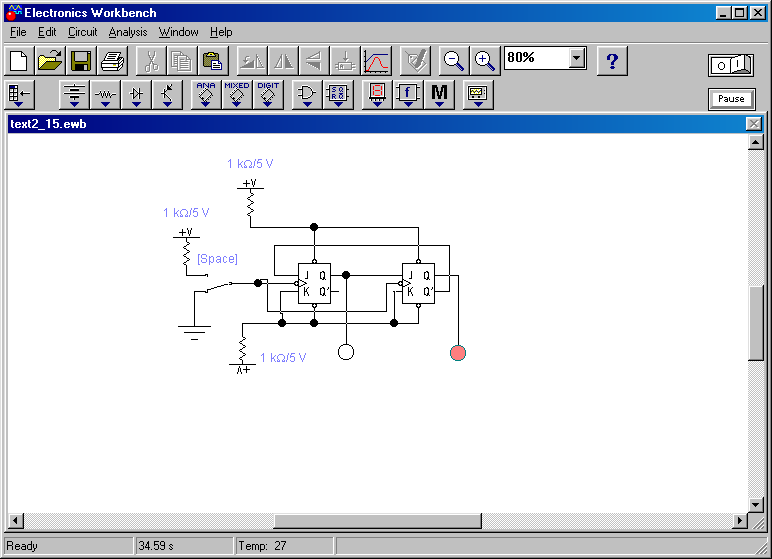Toggle the simulation power switch
772x559 pixels.
coord(731,65)
